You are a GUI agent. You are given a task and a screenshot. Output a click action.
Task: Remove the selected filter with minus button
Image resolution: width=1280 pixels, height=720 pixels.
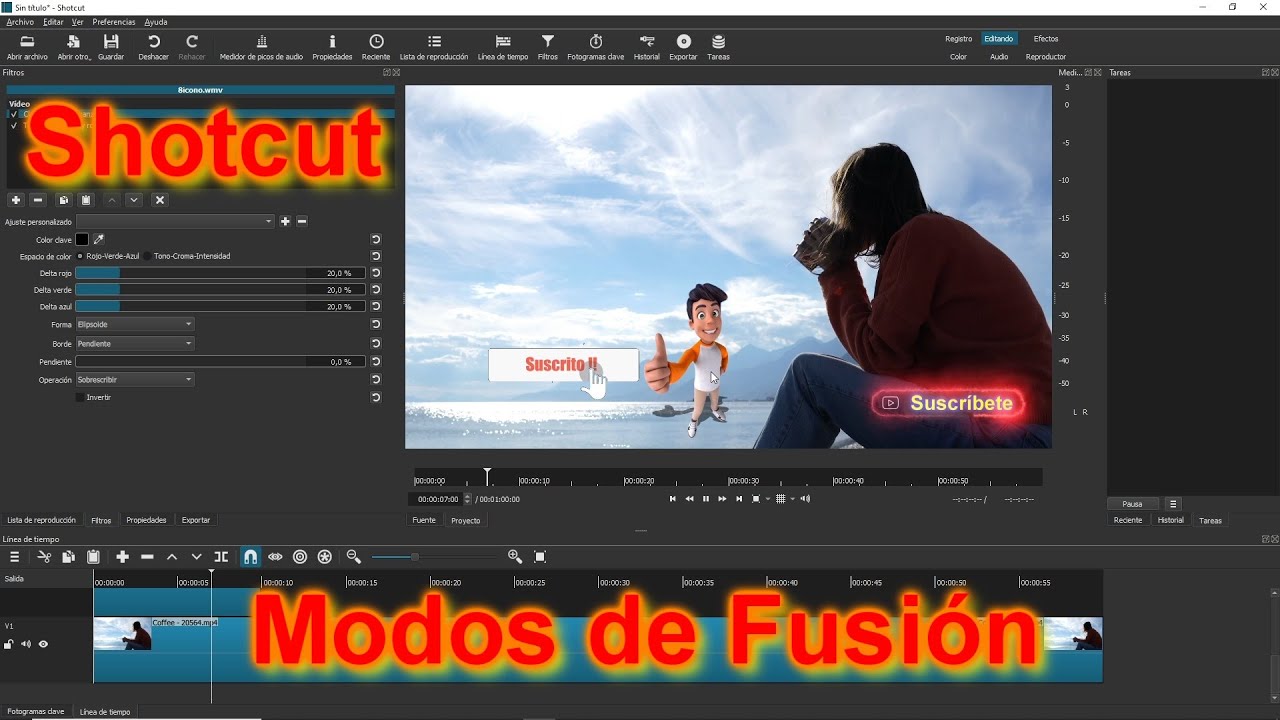[x=38, y=200]
